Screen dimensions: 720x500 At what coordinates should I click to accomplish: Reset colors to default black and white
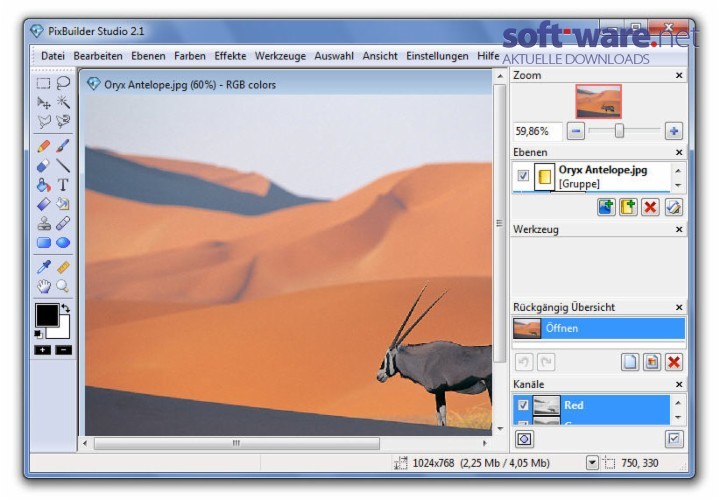click(x=39, y=334)
